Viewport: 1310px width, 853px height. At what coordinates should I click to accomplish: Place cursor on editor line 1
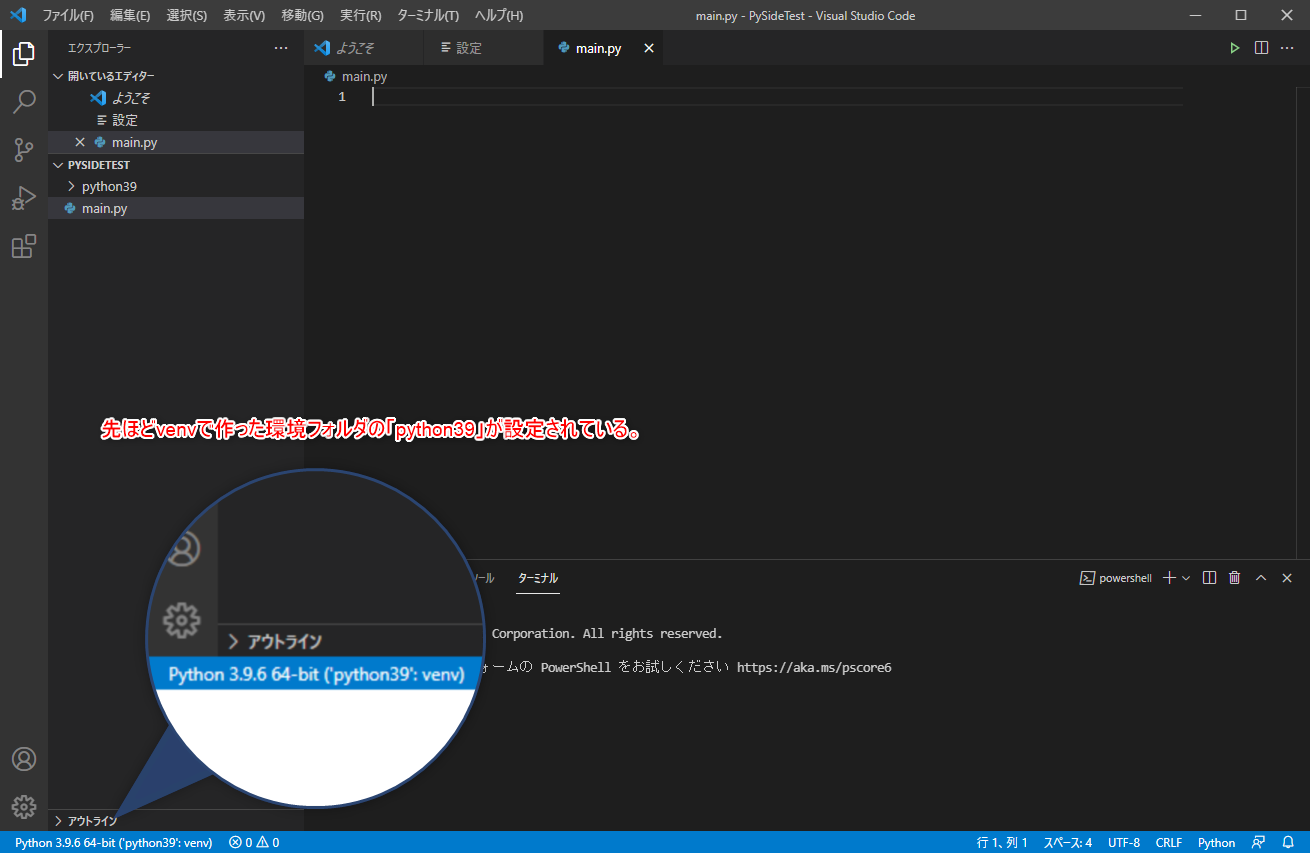[776, 97]
